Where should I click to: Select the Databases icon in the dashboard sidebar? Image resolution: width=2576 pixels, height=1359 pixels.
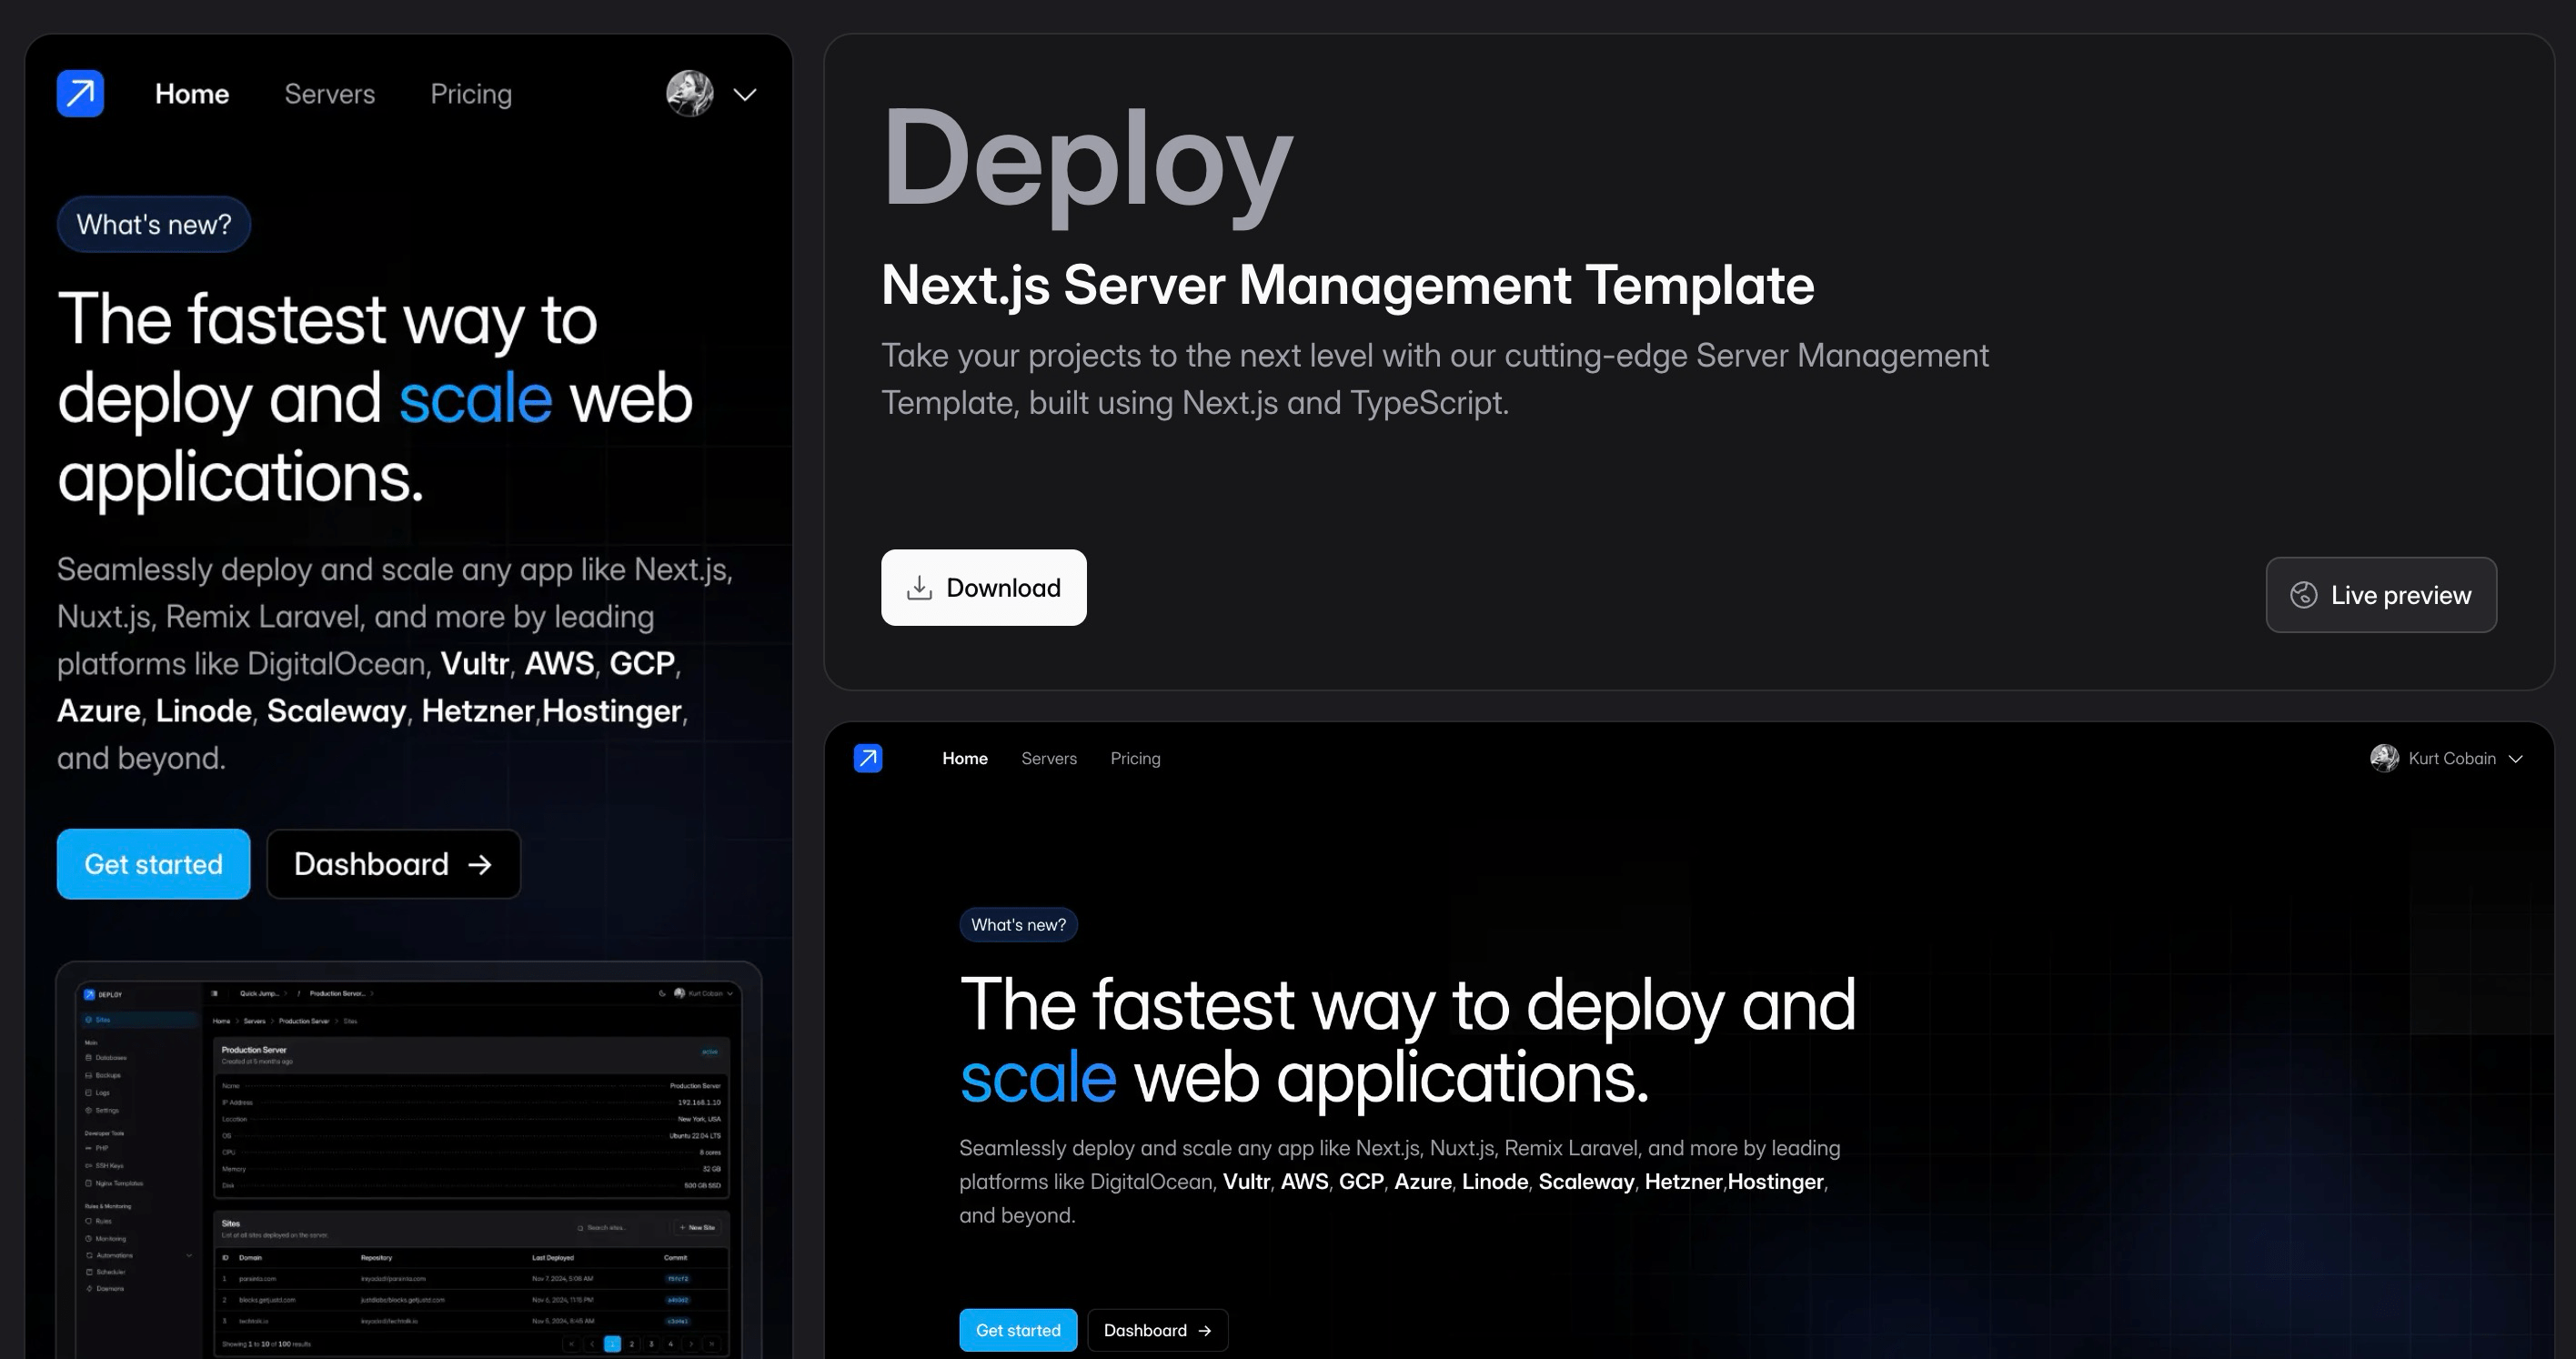89,1058
